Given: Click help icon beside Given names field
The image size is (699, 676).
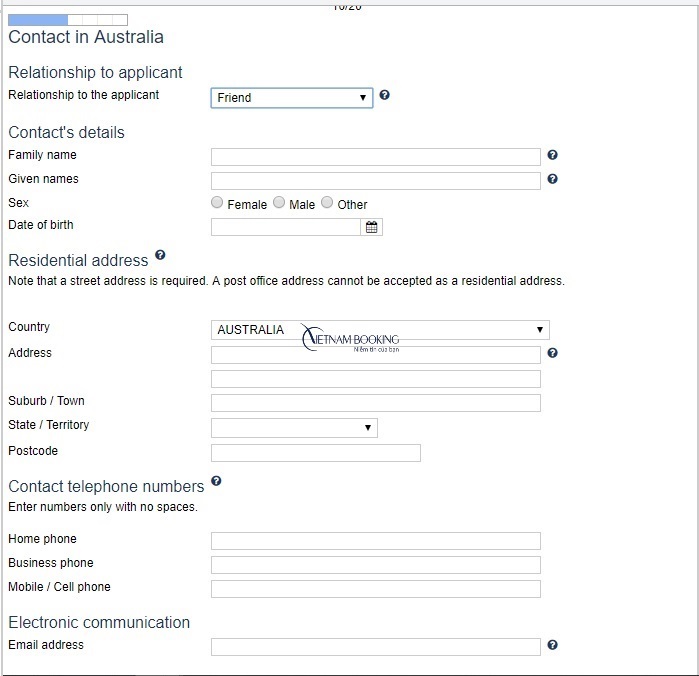Looking at the screenshot, I should point(553,179).
